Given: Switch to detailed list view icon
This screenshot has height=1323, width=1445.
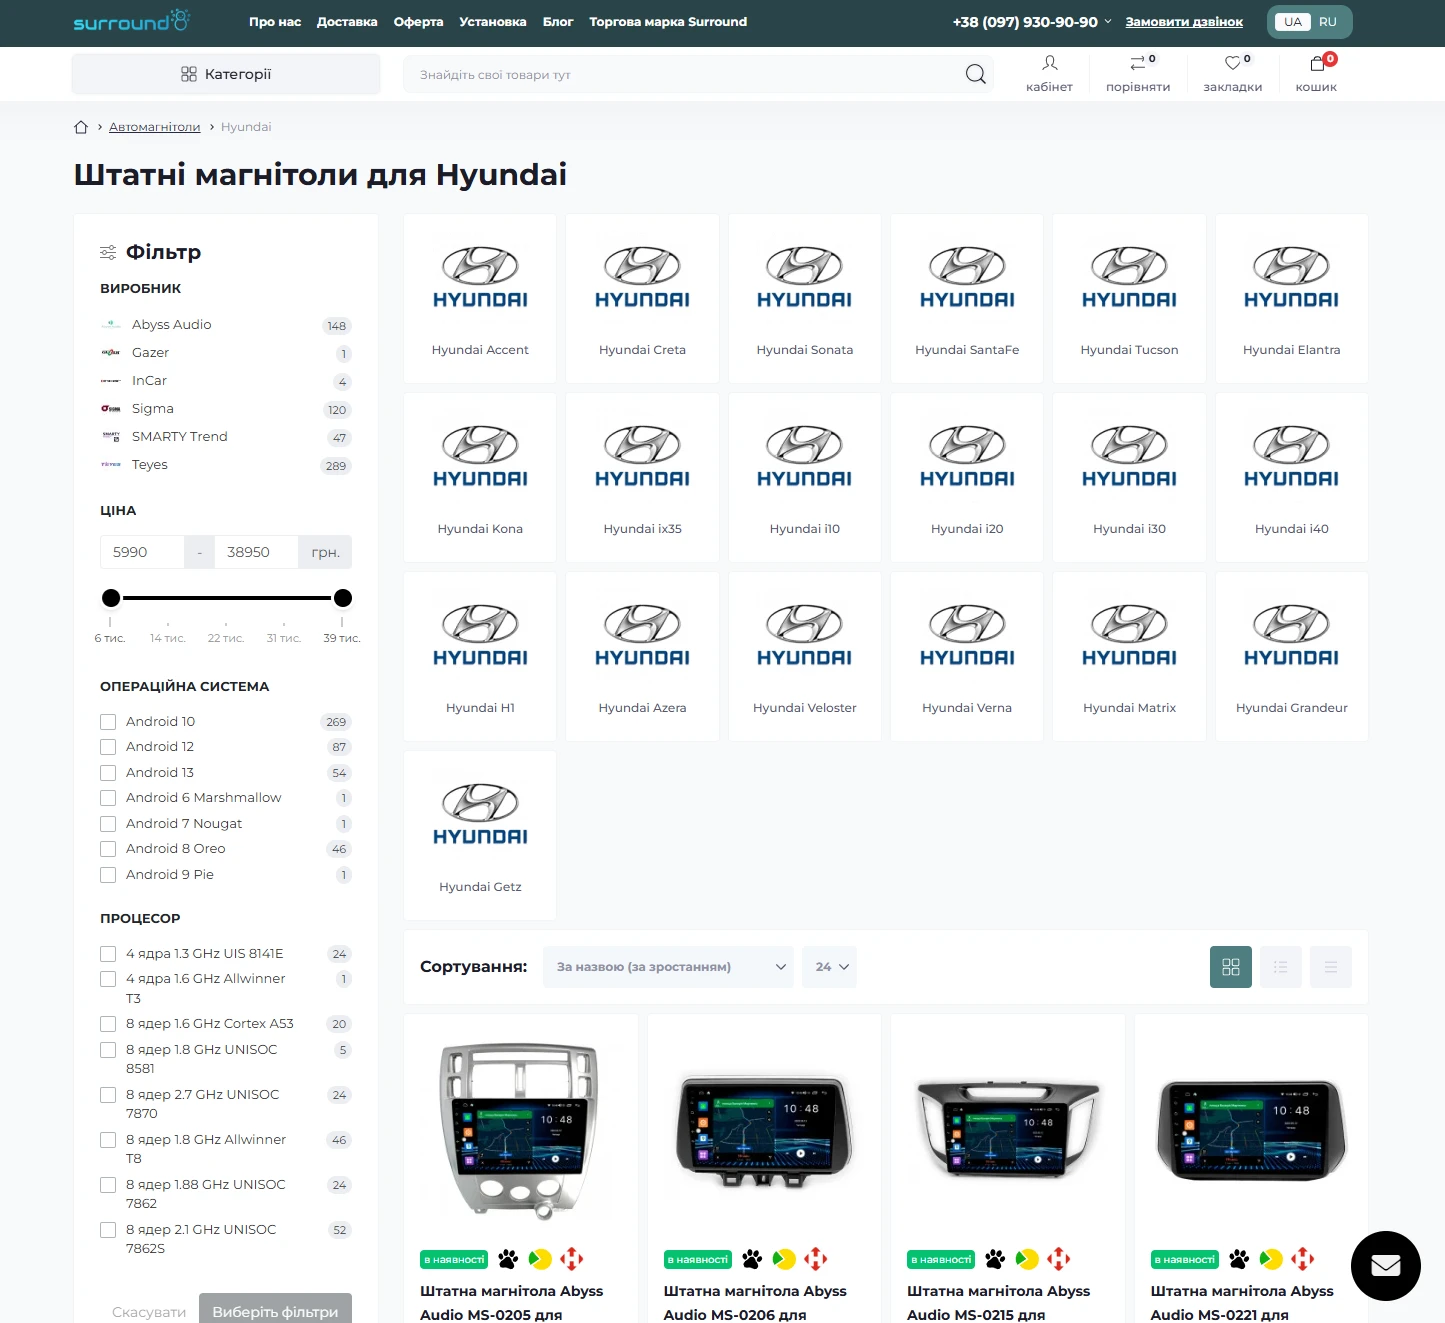Looking at the screenshot, I should click(1280, 967).
